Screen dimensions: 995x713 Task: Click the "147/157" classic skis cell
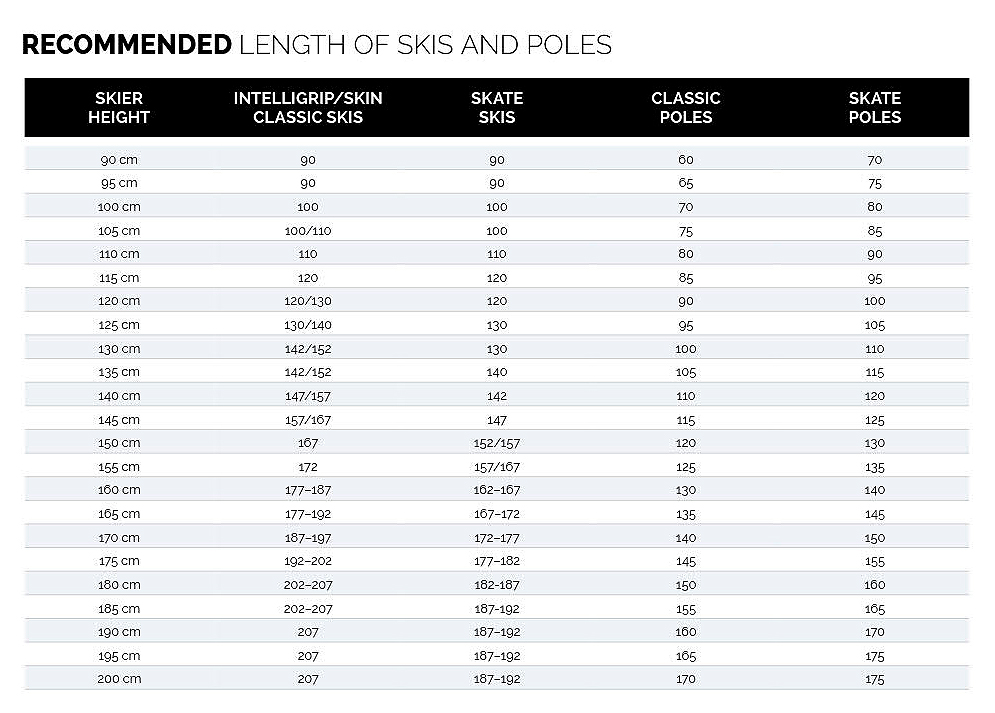308,396
